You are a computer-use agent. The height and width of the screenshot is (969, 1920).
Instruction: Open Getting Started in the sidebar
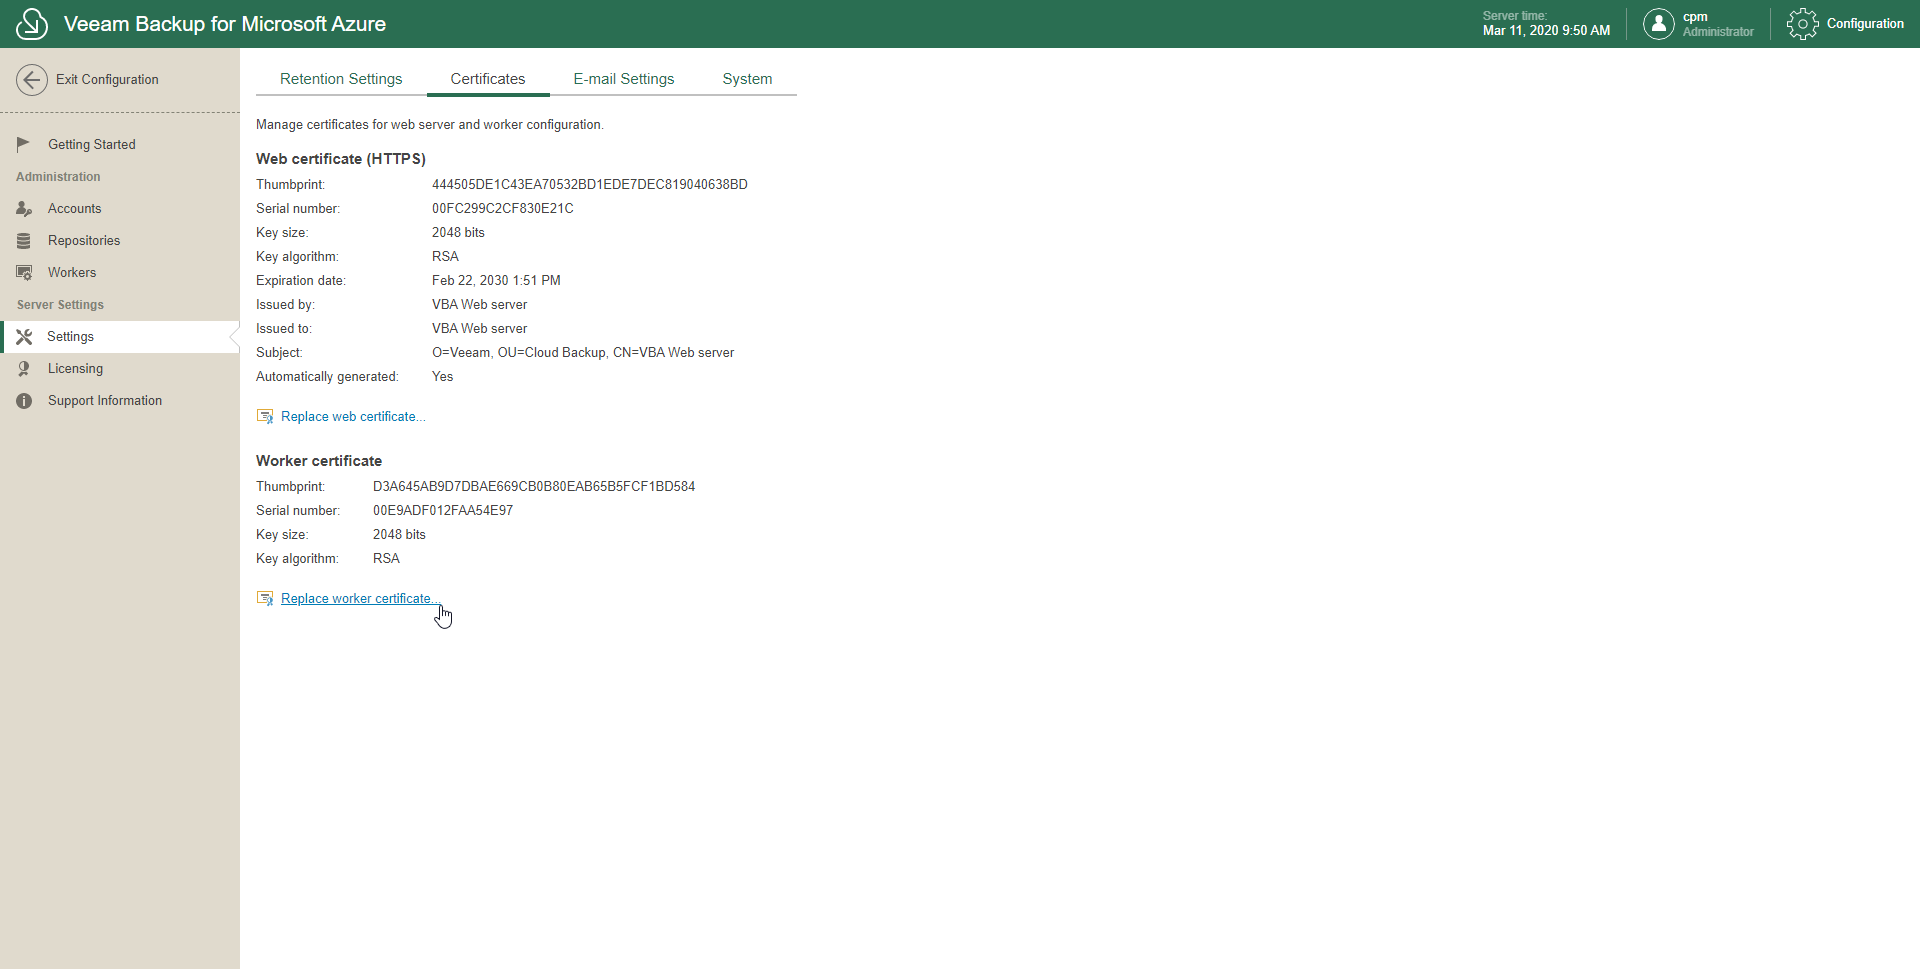[120, 144]
